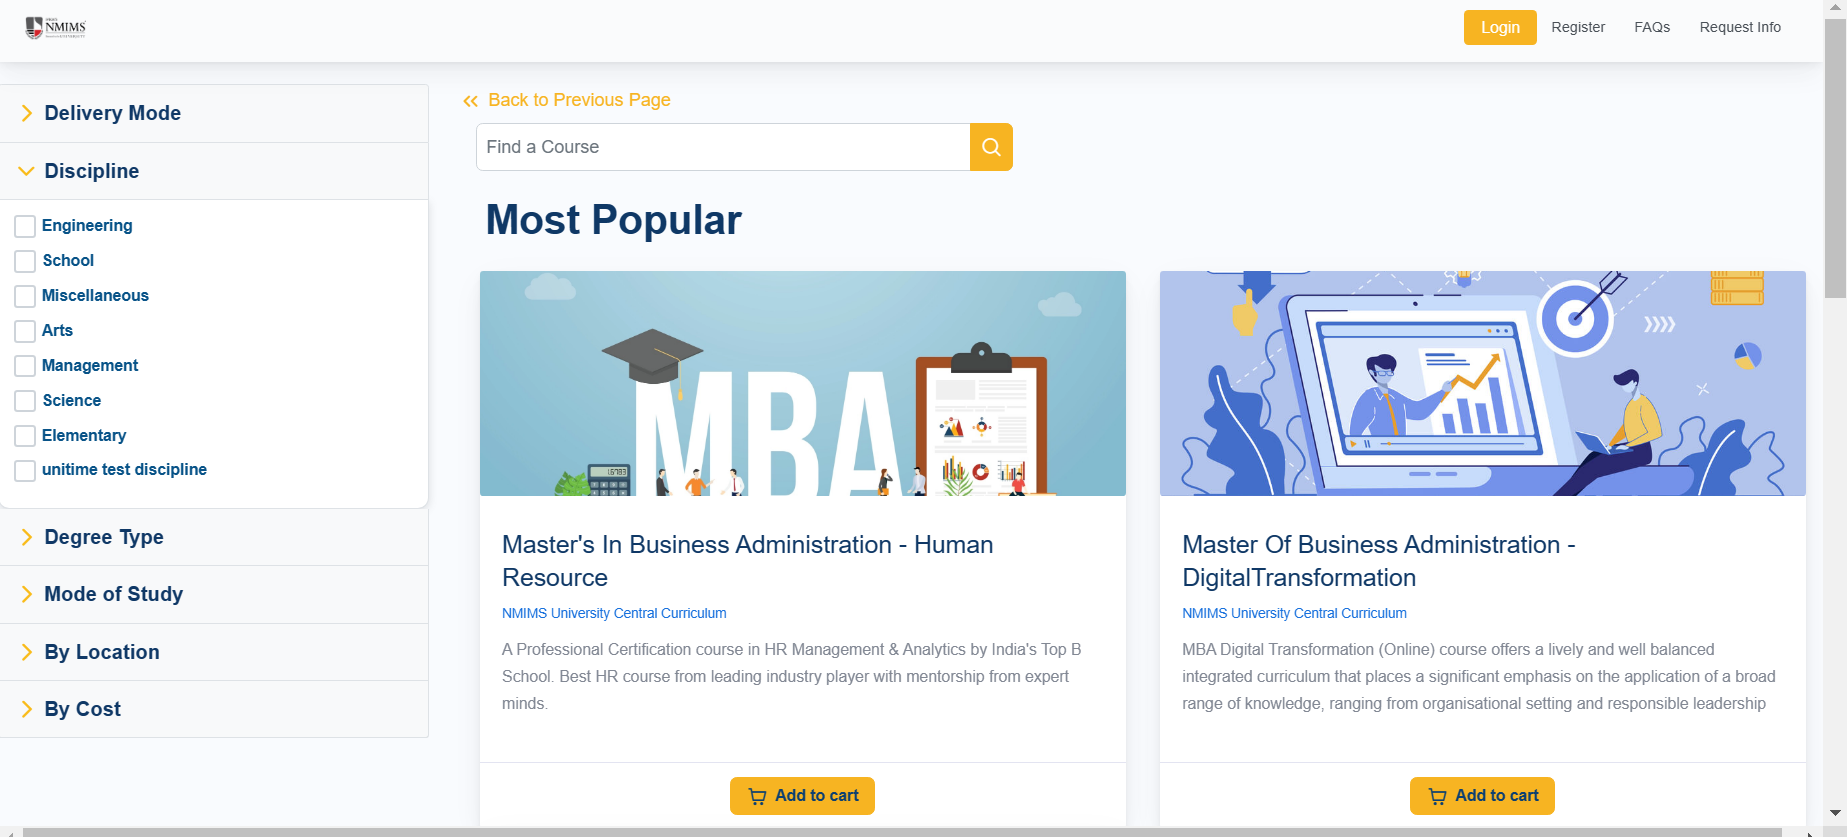Focus the Find a Course search field
Viewport: 1847px width, 837px height.
click(x=723, y=147)
